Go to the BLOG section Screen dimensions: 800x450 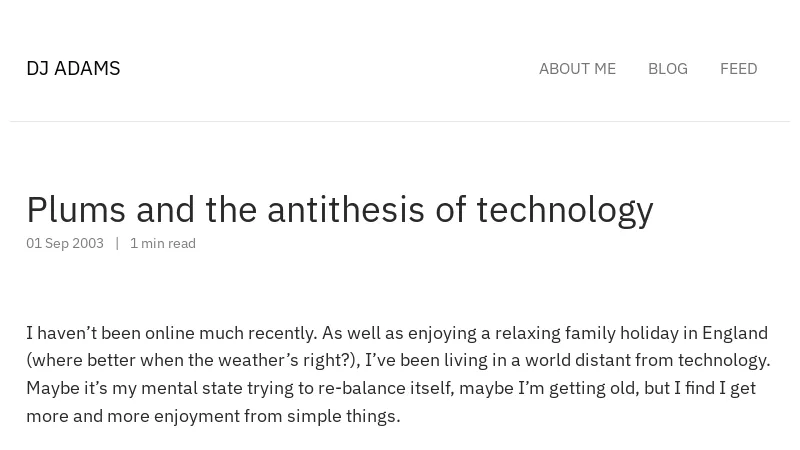point(668,69)
